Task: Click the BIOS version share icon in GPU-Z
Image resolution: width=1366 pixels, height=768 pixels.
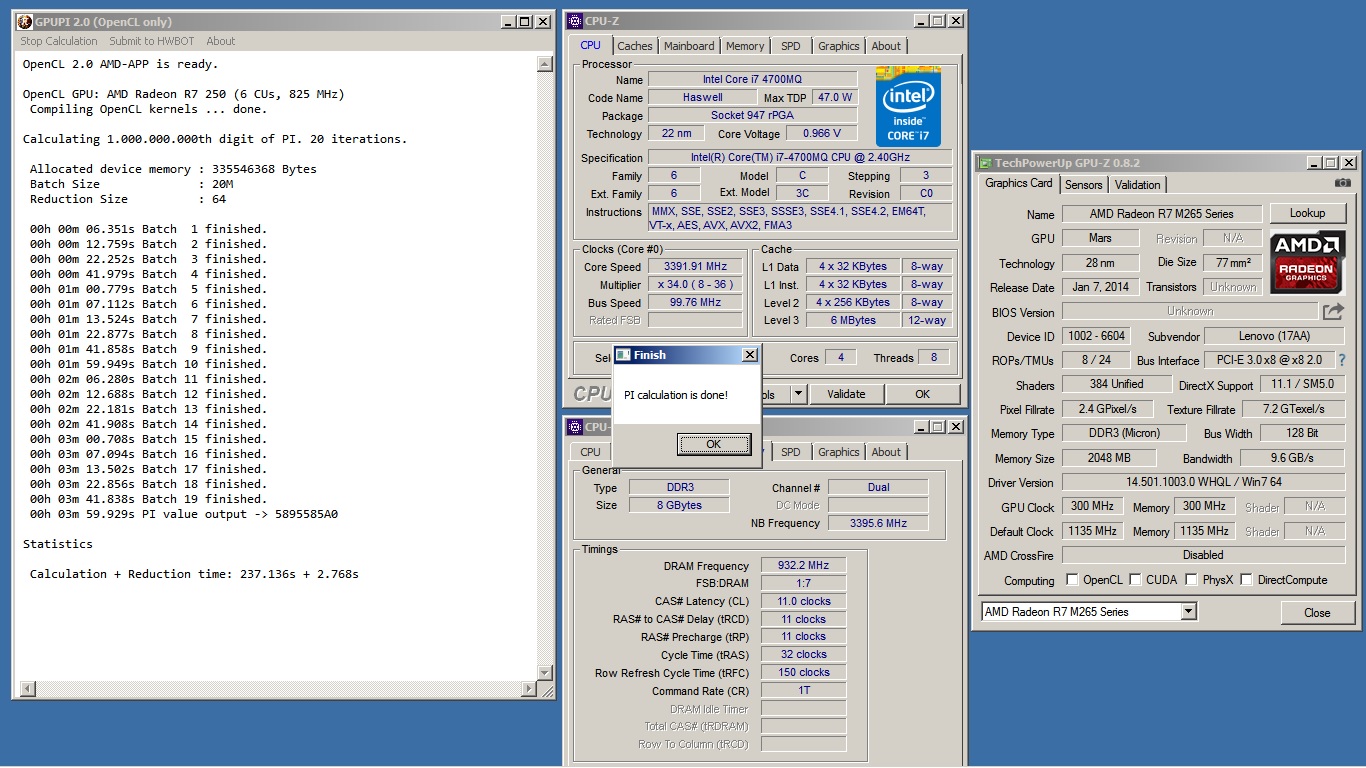Action: click(1333, 312)
